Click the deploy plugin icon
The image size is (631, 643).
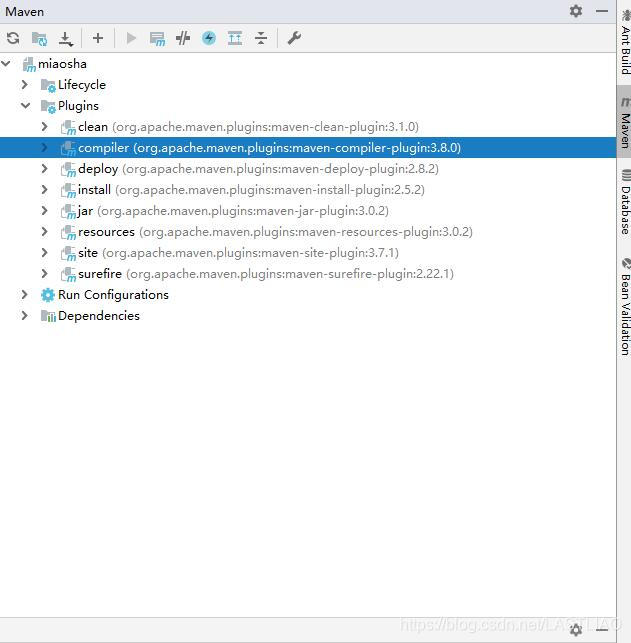click(68, 169)
